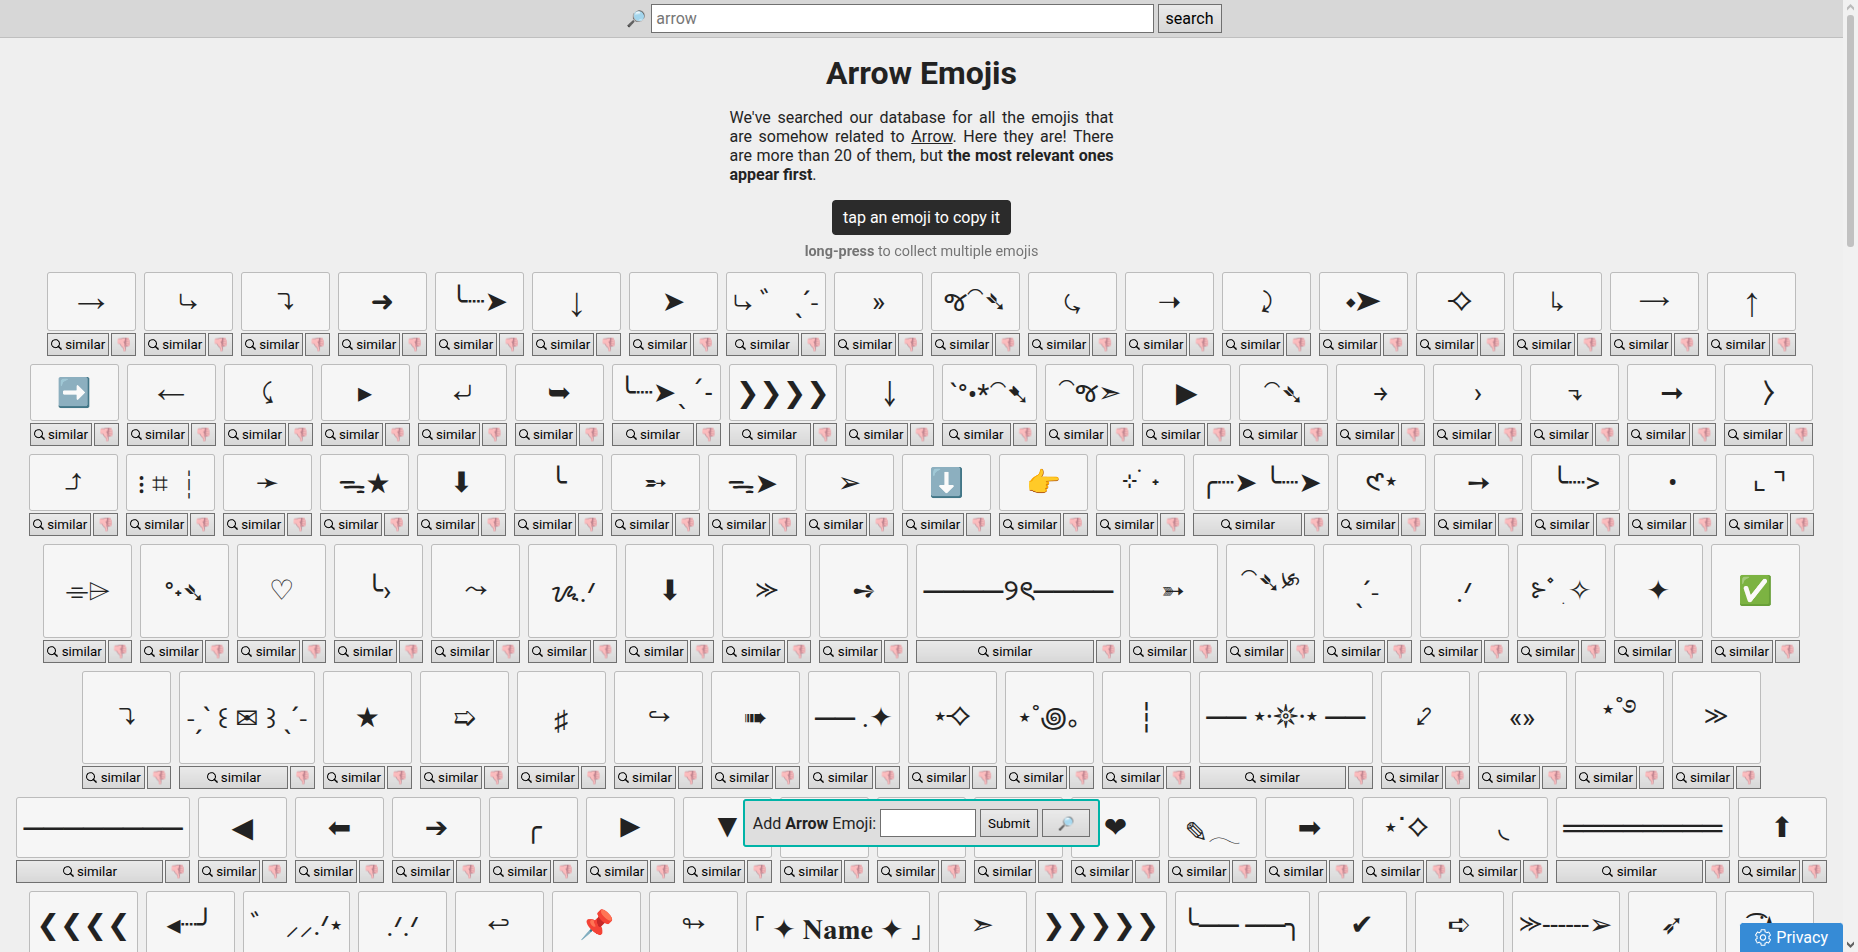Image resolution: width=1858 pixels, height=952 pixels.
Task: Copy the blue down-arrow square emoji
Action: click(946, 482)
